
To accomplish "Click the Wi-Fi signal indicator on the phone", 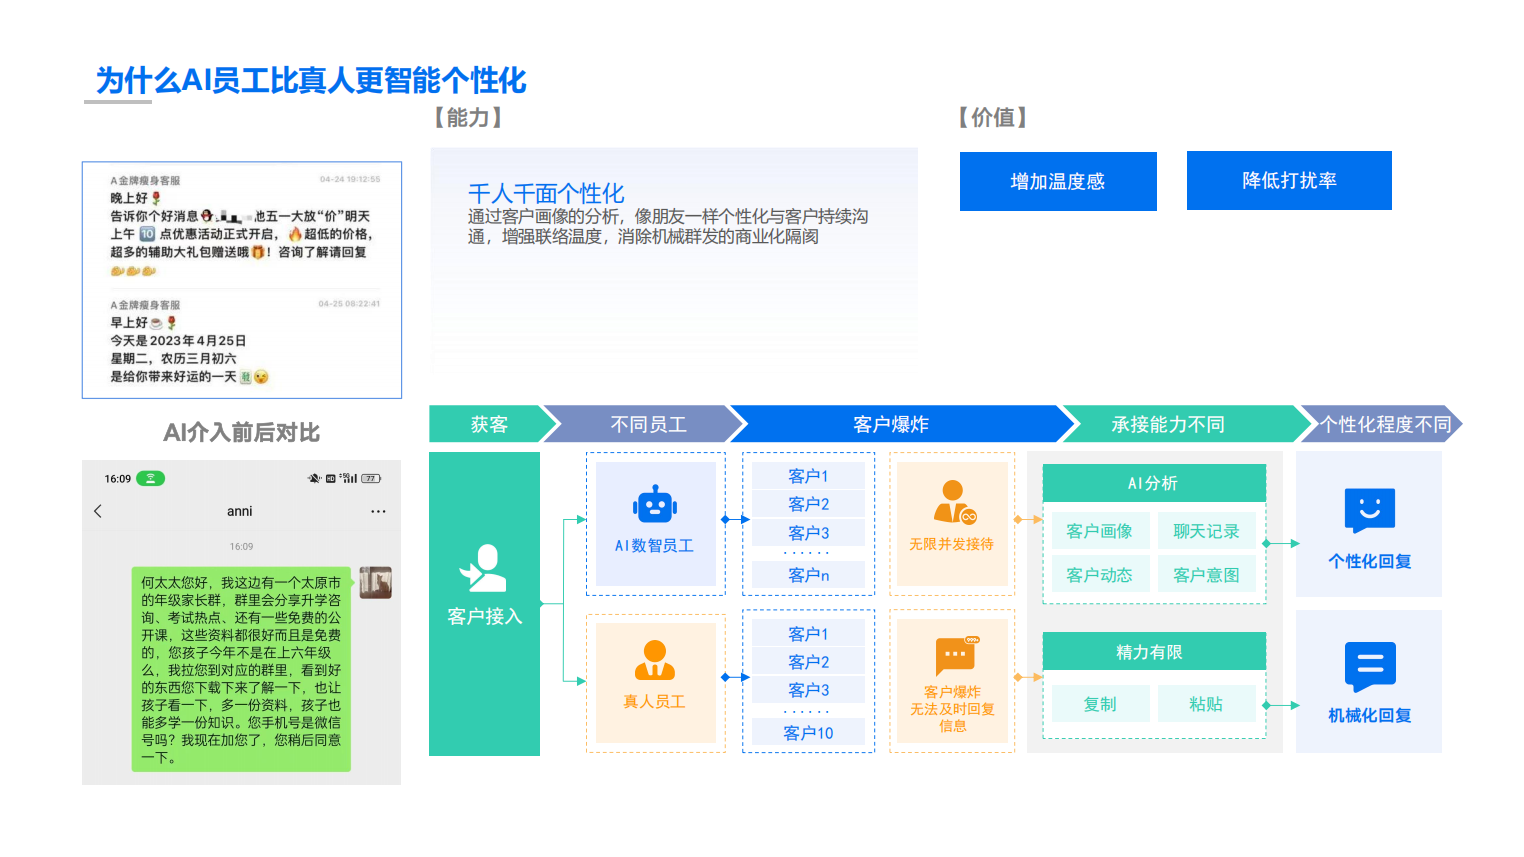I will tap(150, 478).
